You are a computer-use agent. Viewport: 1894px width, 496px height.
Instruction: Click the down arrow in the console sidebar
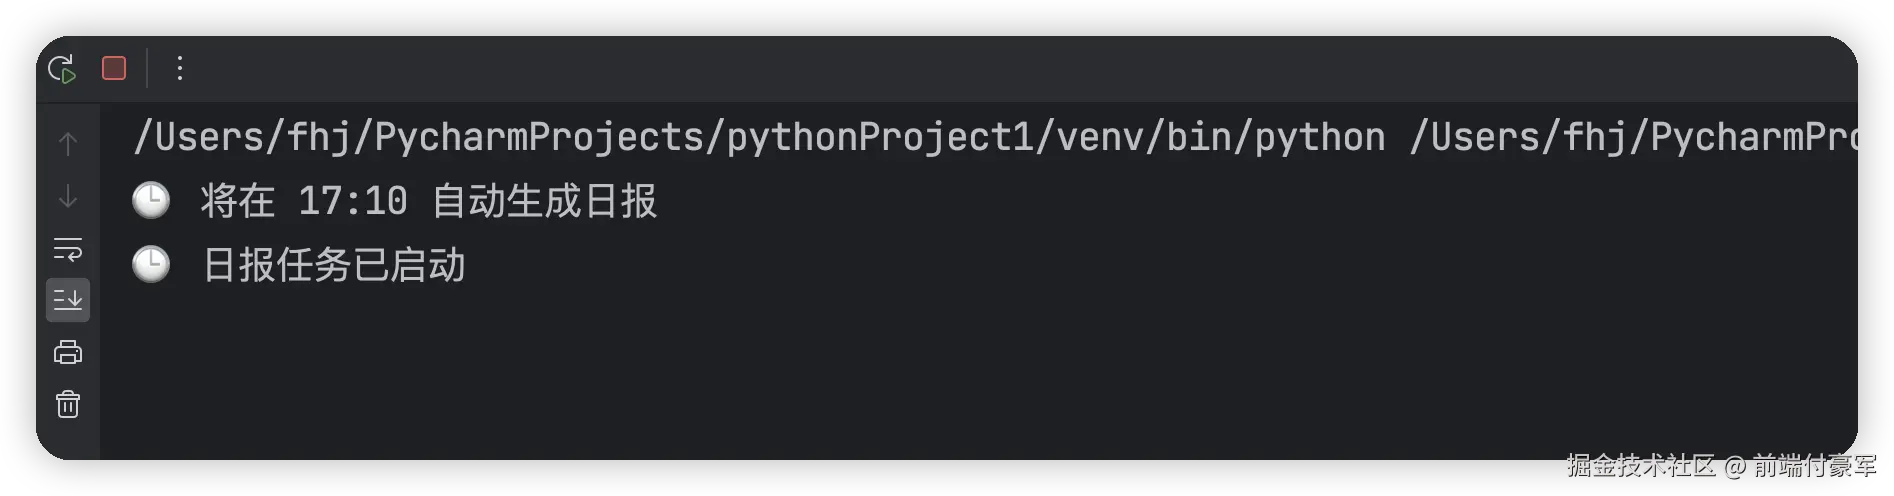pyautogui.click(x=68, y=196)
